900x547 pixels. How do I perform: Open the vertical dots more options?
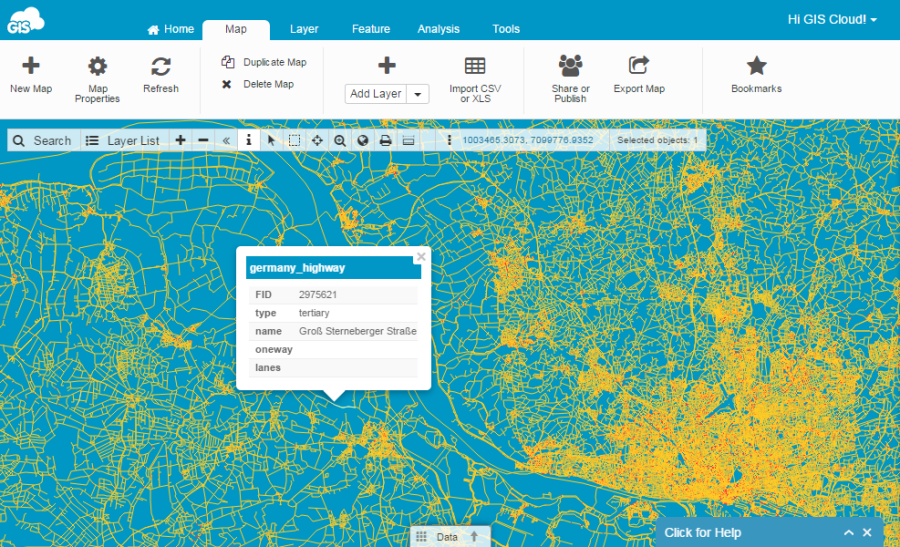(449, 141)
